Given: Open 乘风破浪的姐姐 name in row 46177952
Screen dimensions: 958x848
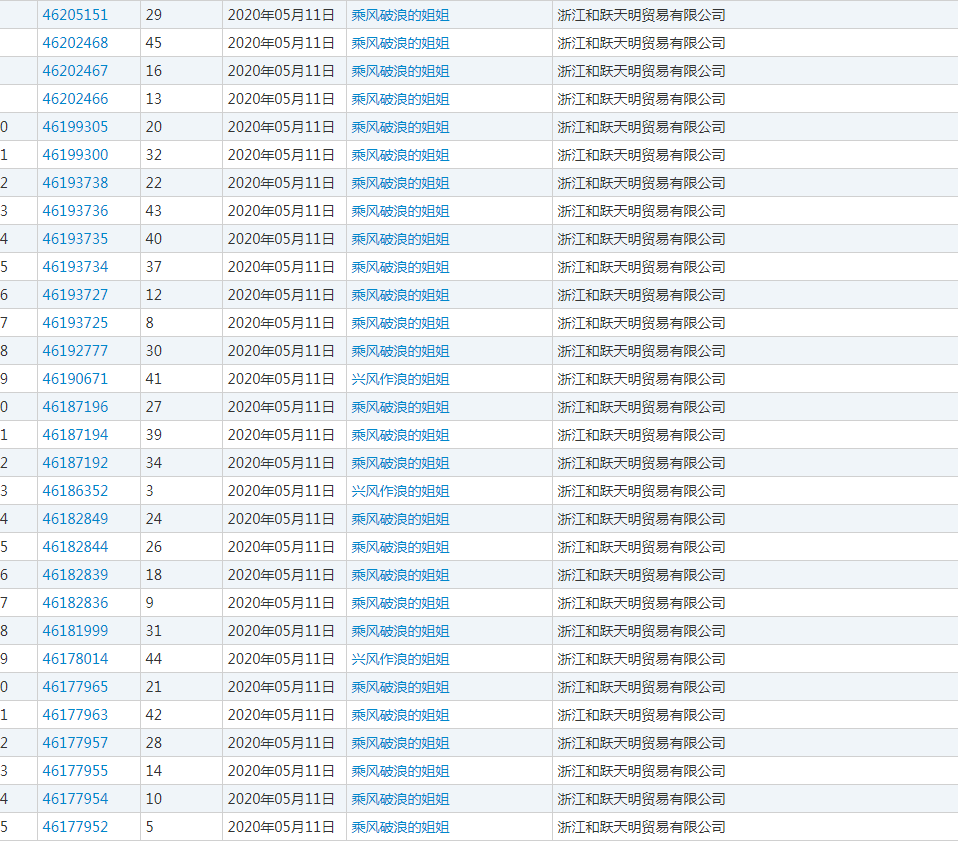Looking at the screenshot, I should click(x=400, y=827).
